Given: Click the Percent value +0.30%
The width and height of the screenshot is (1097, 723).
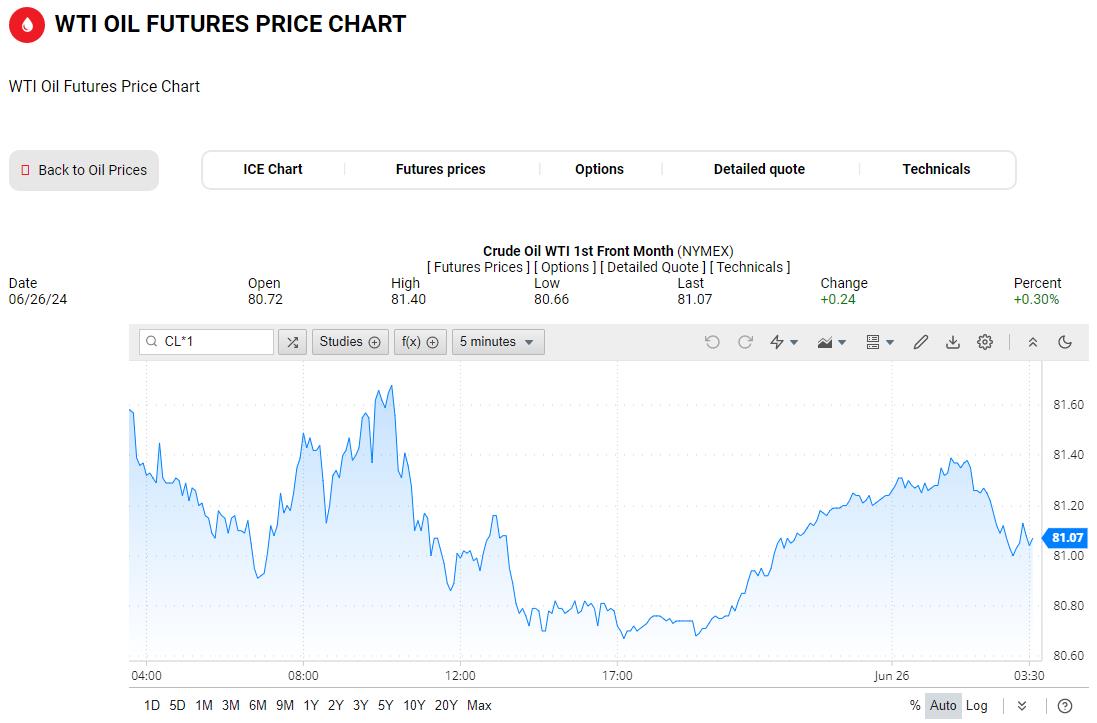Looking at the screenshot, I should point(1036,300).
